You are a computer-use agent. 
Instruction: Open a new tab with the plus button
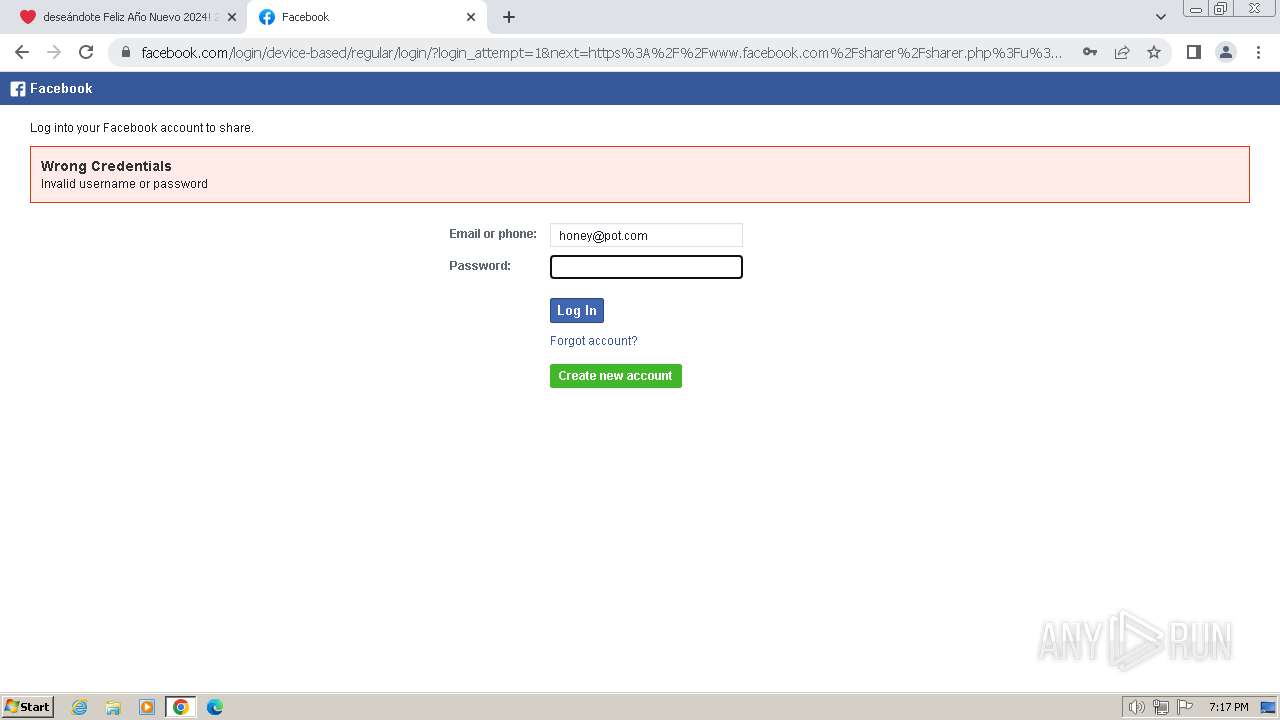point(509,17)
